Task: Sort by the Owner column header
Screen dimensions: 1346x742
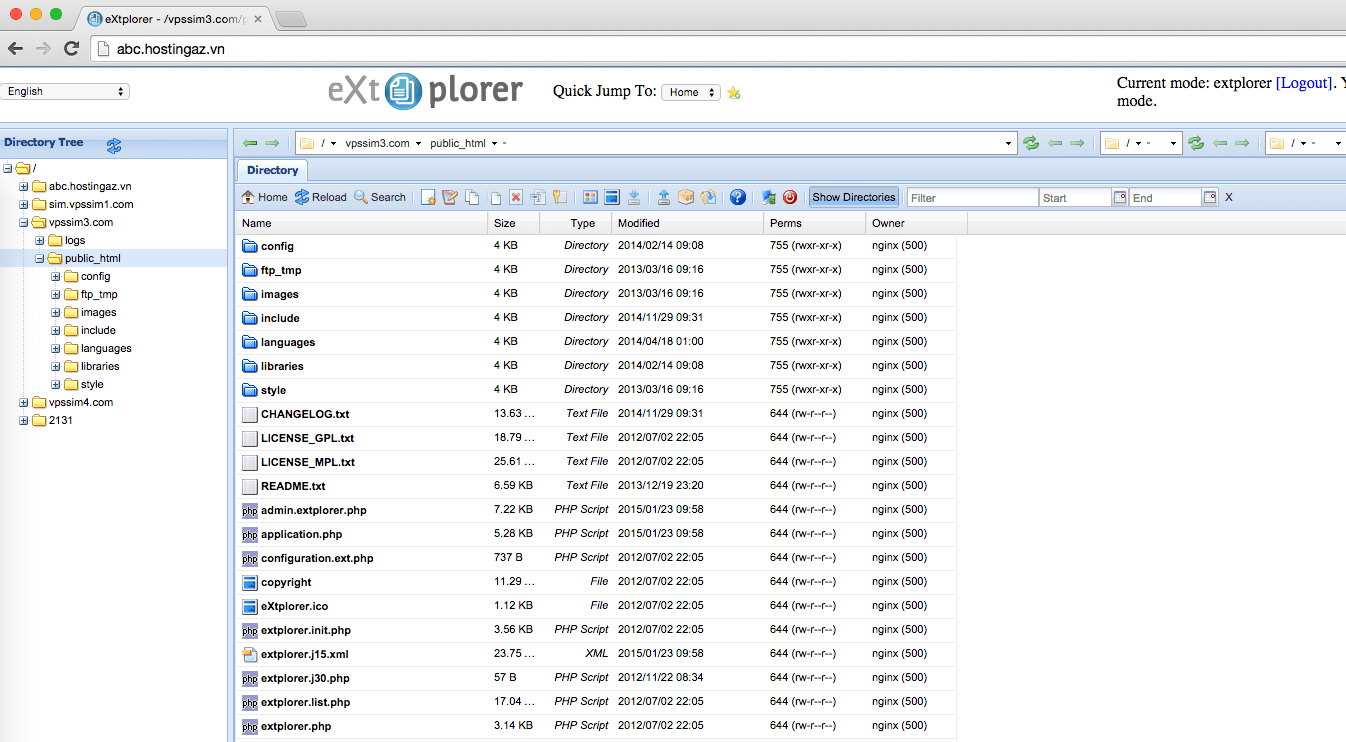Action: coord(915,223)
